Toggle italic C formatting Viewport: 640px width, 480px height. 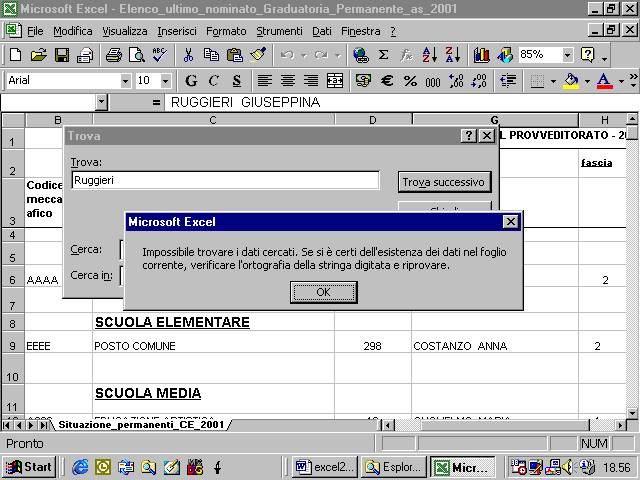click(213, 81)
